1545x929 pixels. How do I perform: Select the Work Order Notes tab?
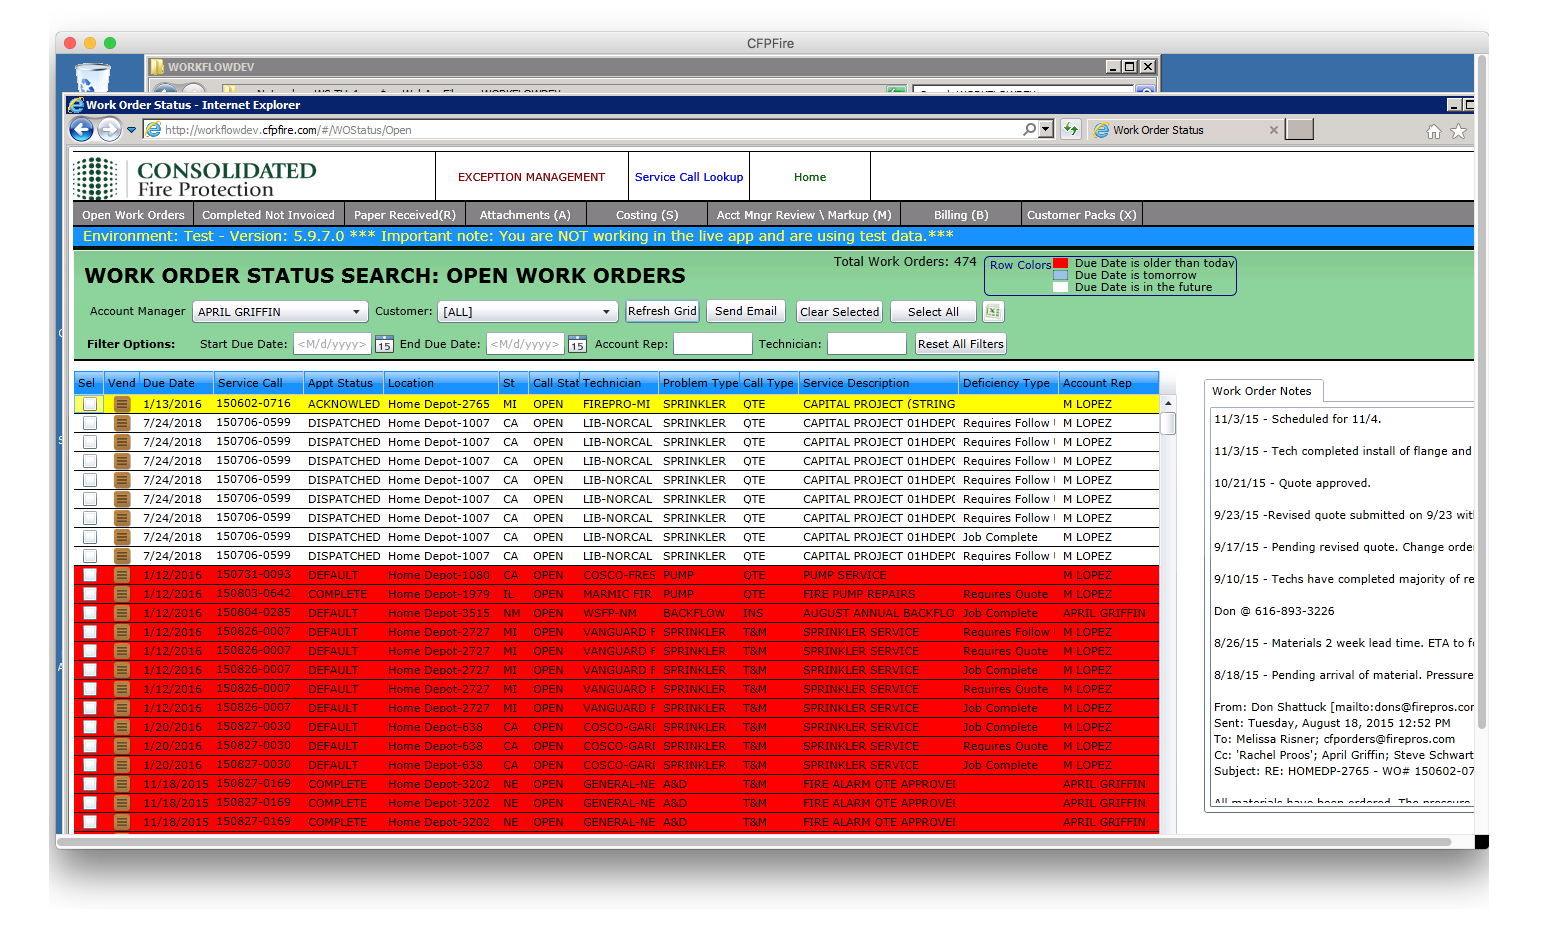pos(1262,391)
